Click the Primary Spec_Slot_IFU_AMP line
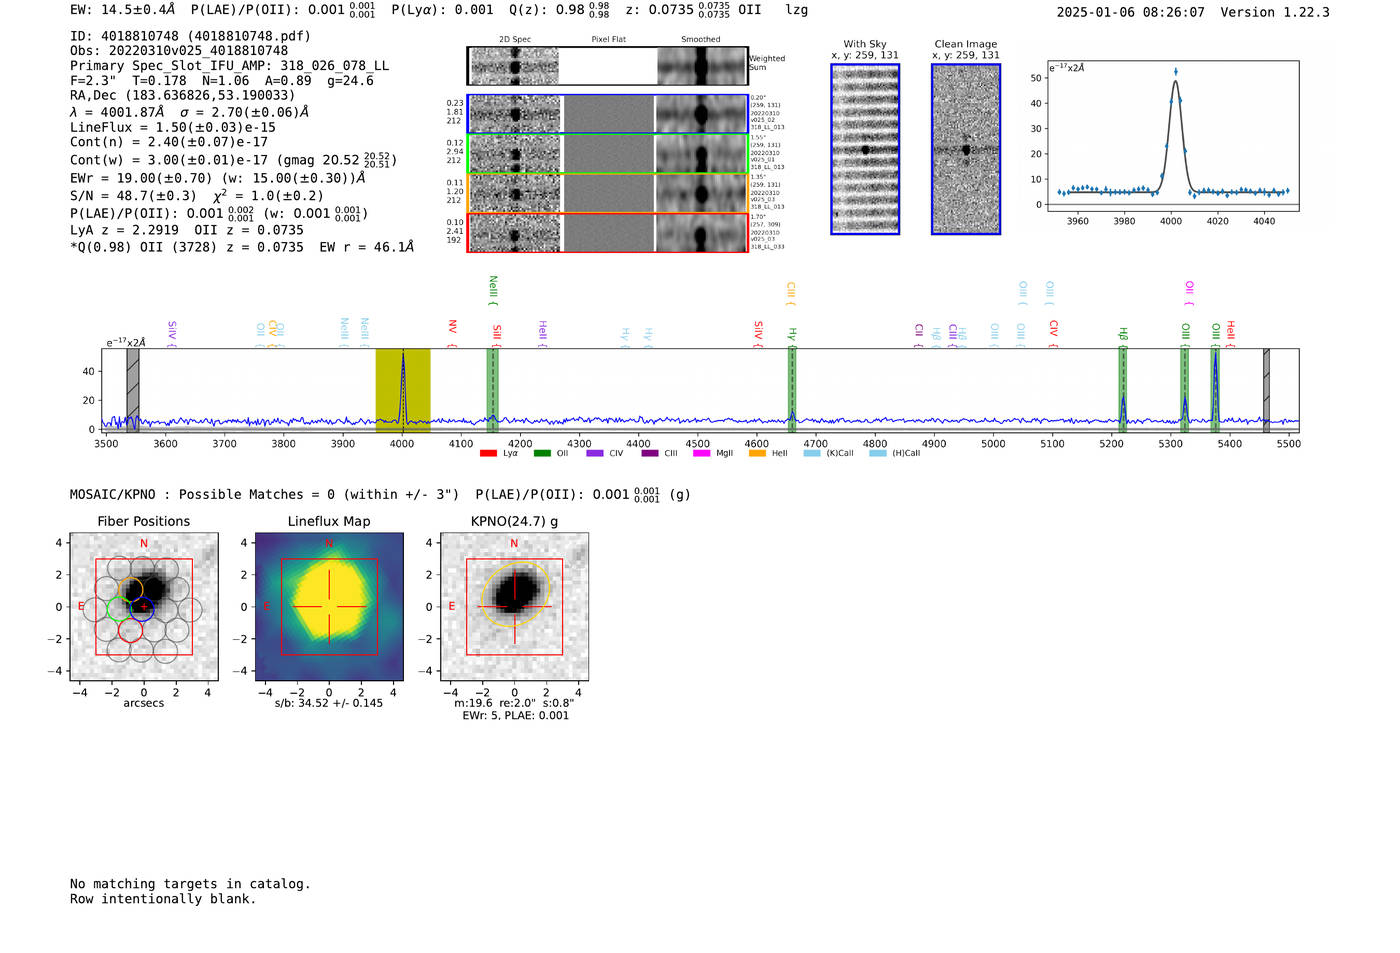This screenshot has height=953, width=1400. 230,66
